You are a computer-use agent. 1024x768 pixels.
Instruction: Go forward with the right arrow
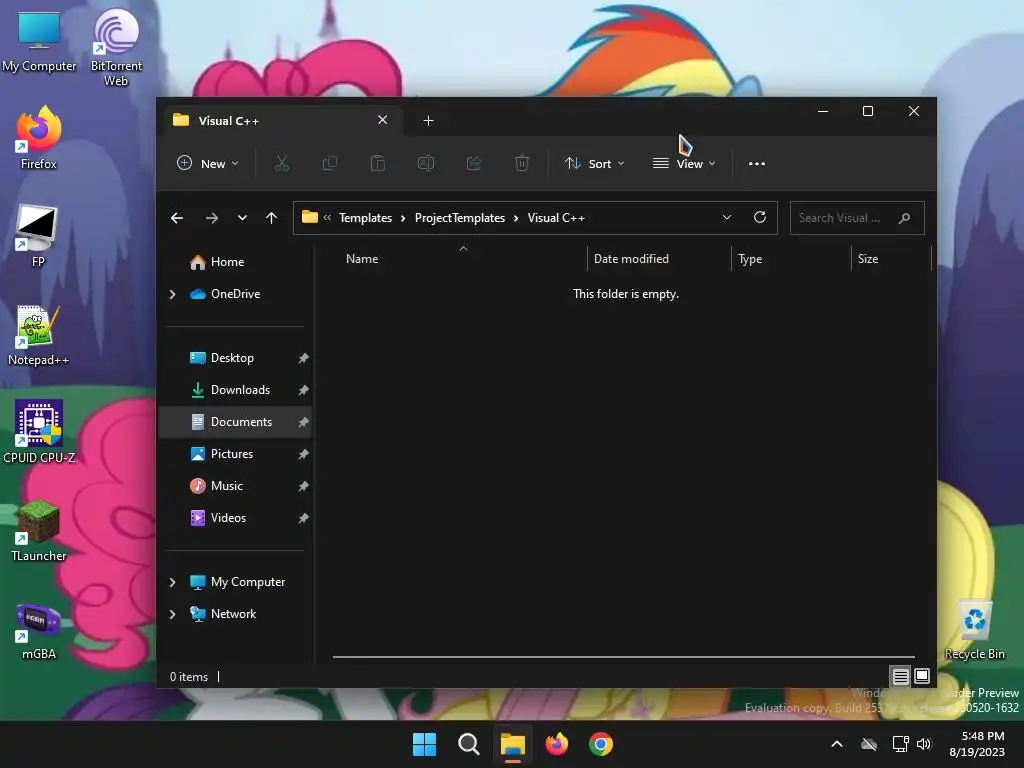(x=212, y=218)
